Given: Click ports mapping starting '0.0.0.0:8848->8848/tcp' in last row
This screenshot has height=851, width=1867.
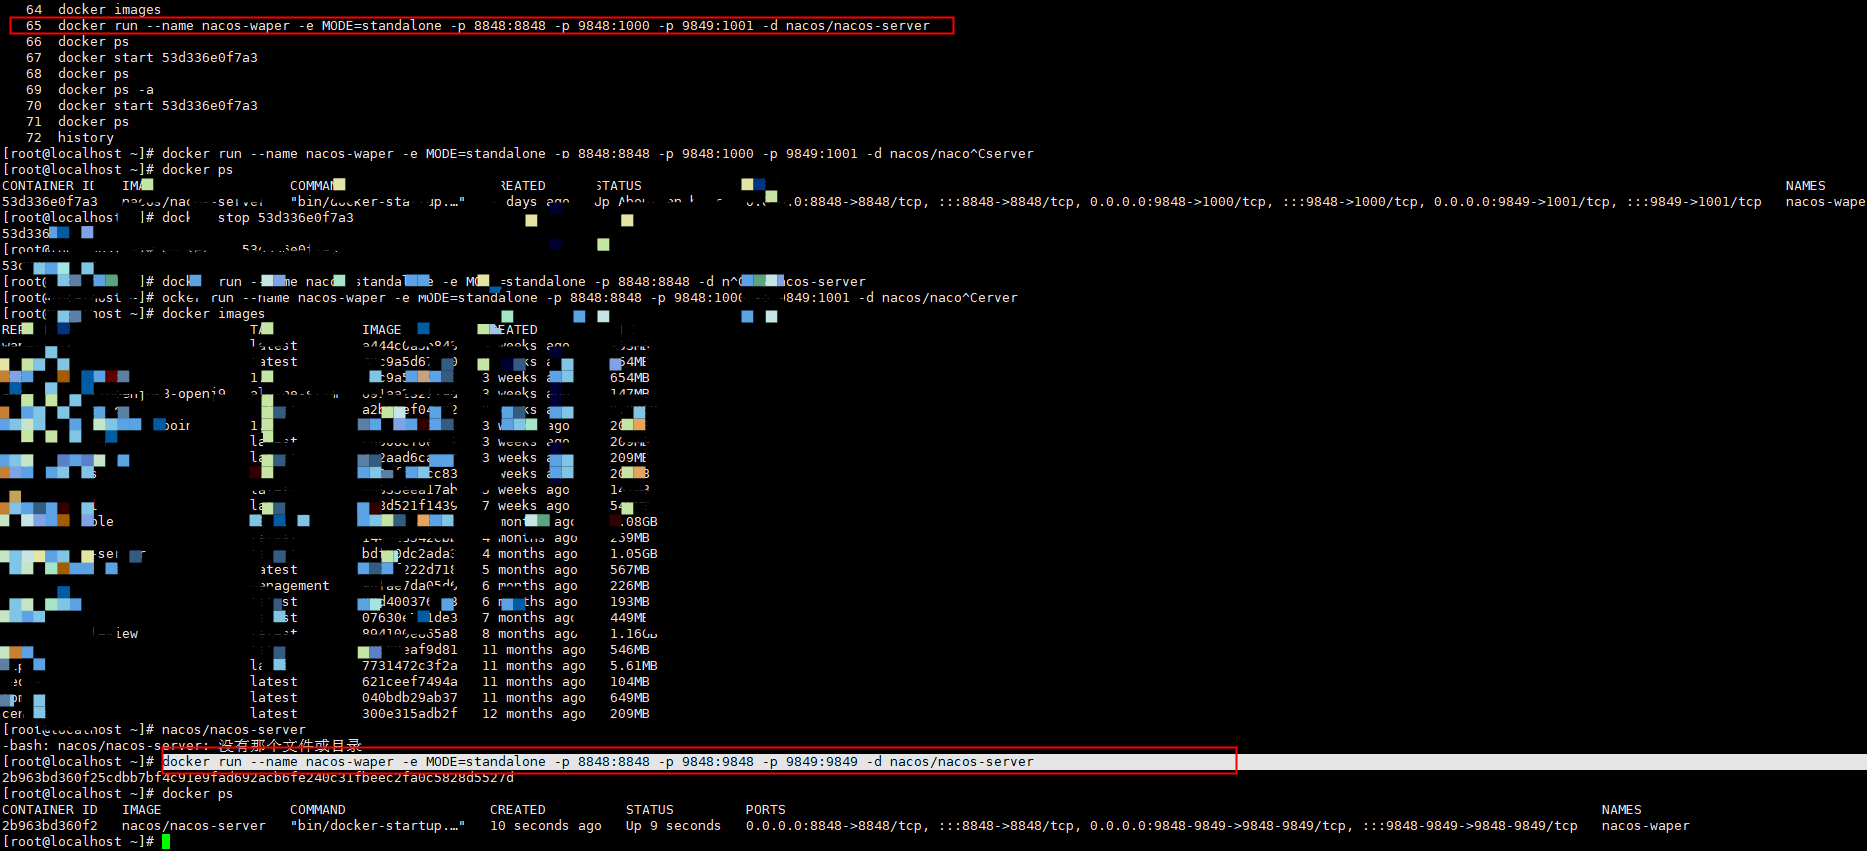Looking at the screenshot, I should tap(1161, 825).
